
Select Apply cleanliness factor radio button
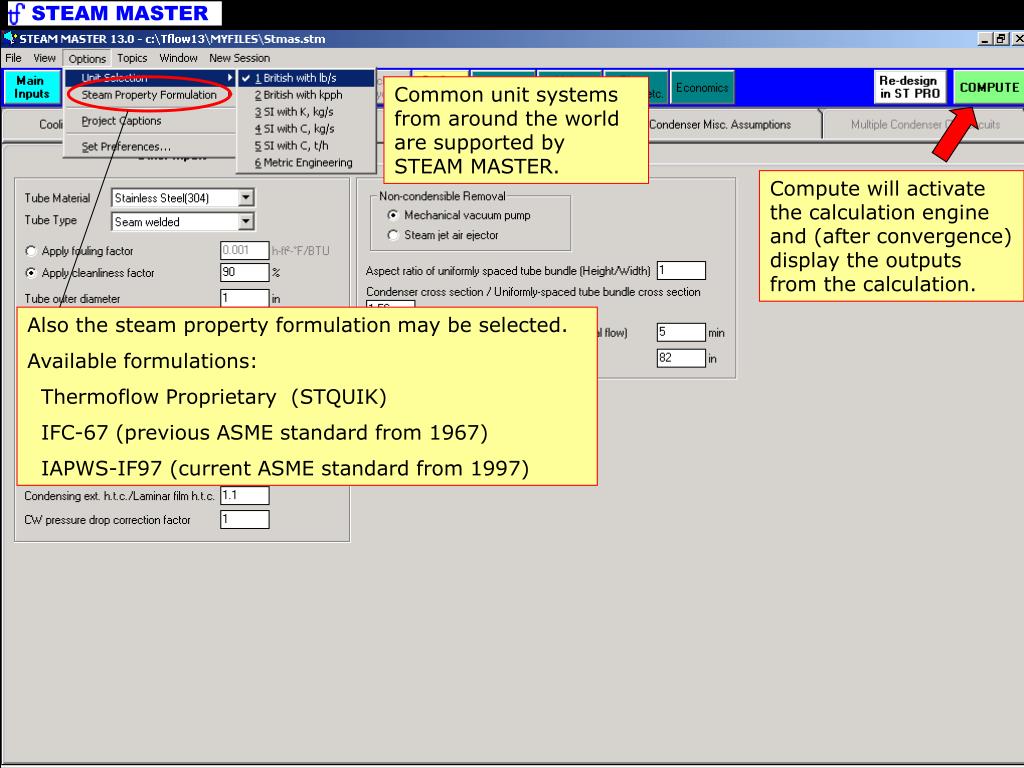pyautogui.click(x=31, y=273)
